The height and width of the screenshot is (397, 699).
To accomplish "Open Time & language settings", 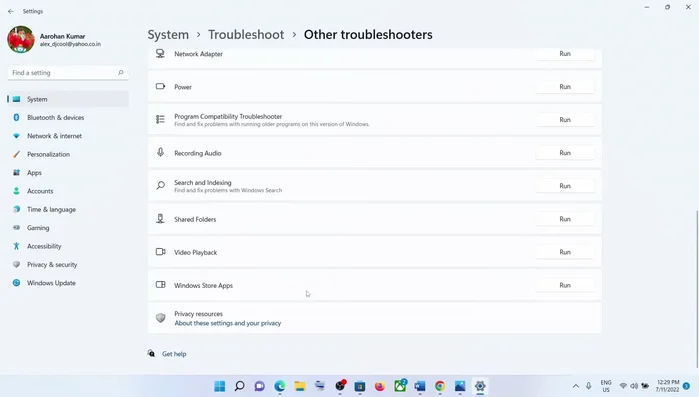I will (68, 209).
